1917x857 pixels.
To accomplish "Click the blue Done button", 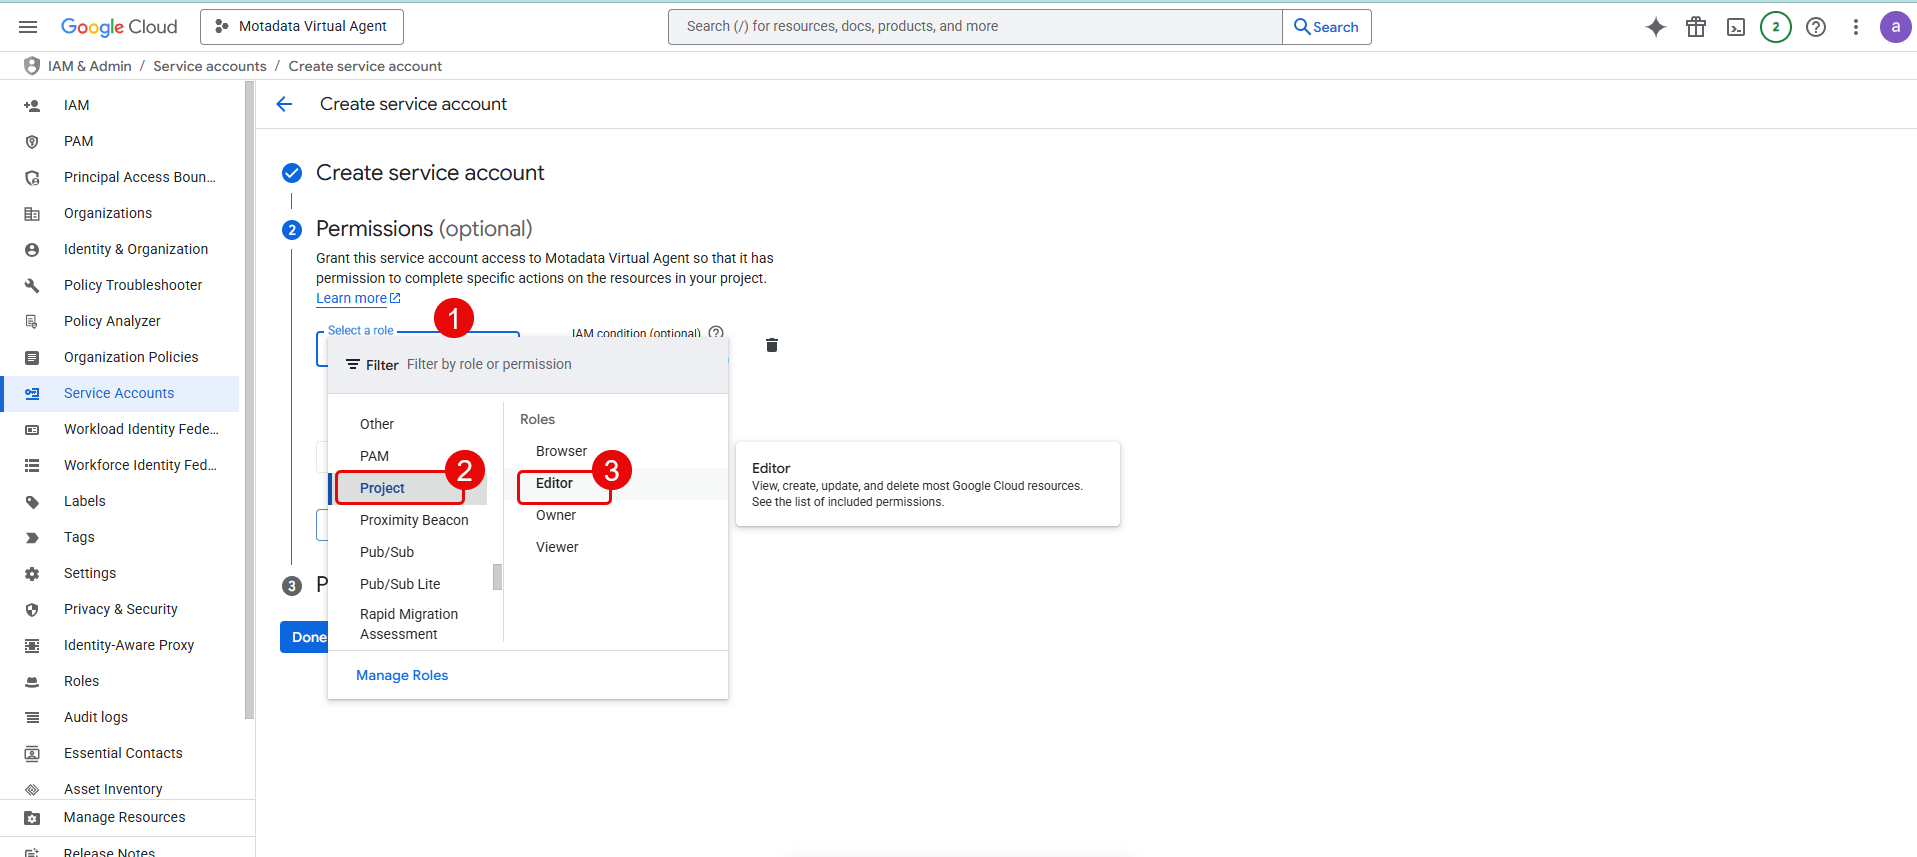I will (305, 637).
